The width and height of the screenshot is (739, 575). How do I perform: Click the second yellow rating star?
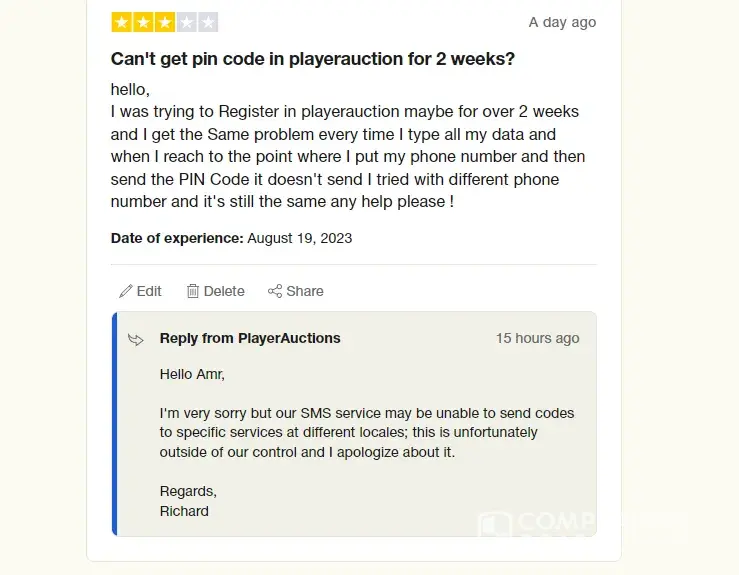[x=143, y=22]
